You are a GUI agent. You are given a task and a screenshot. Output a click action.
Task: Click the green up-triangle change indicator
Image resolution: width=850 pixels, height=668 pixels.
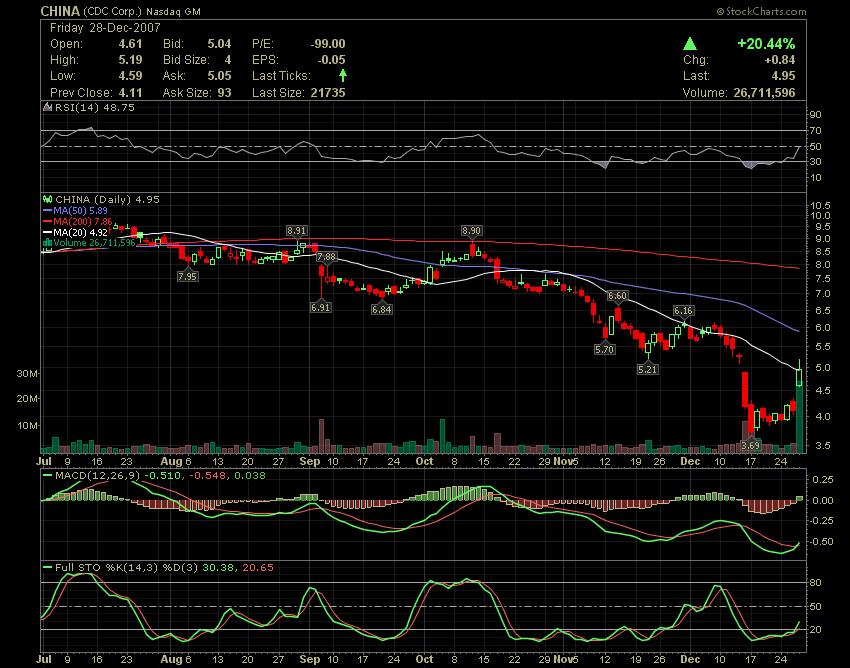[690, 43]
